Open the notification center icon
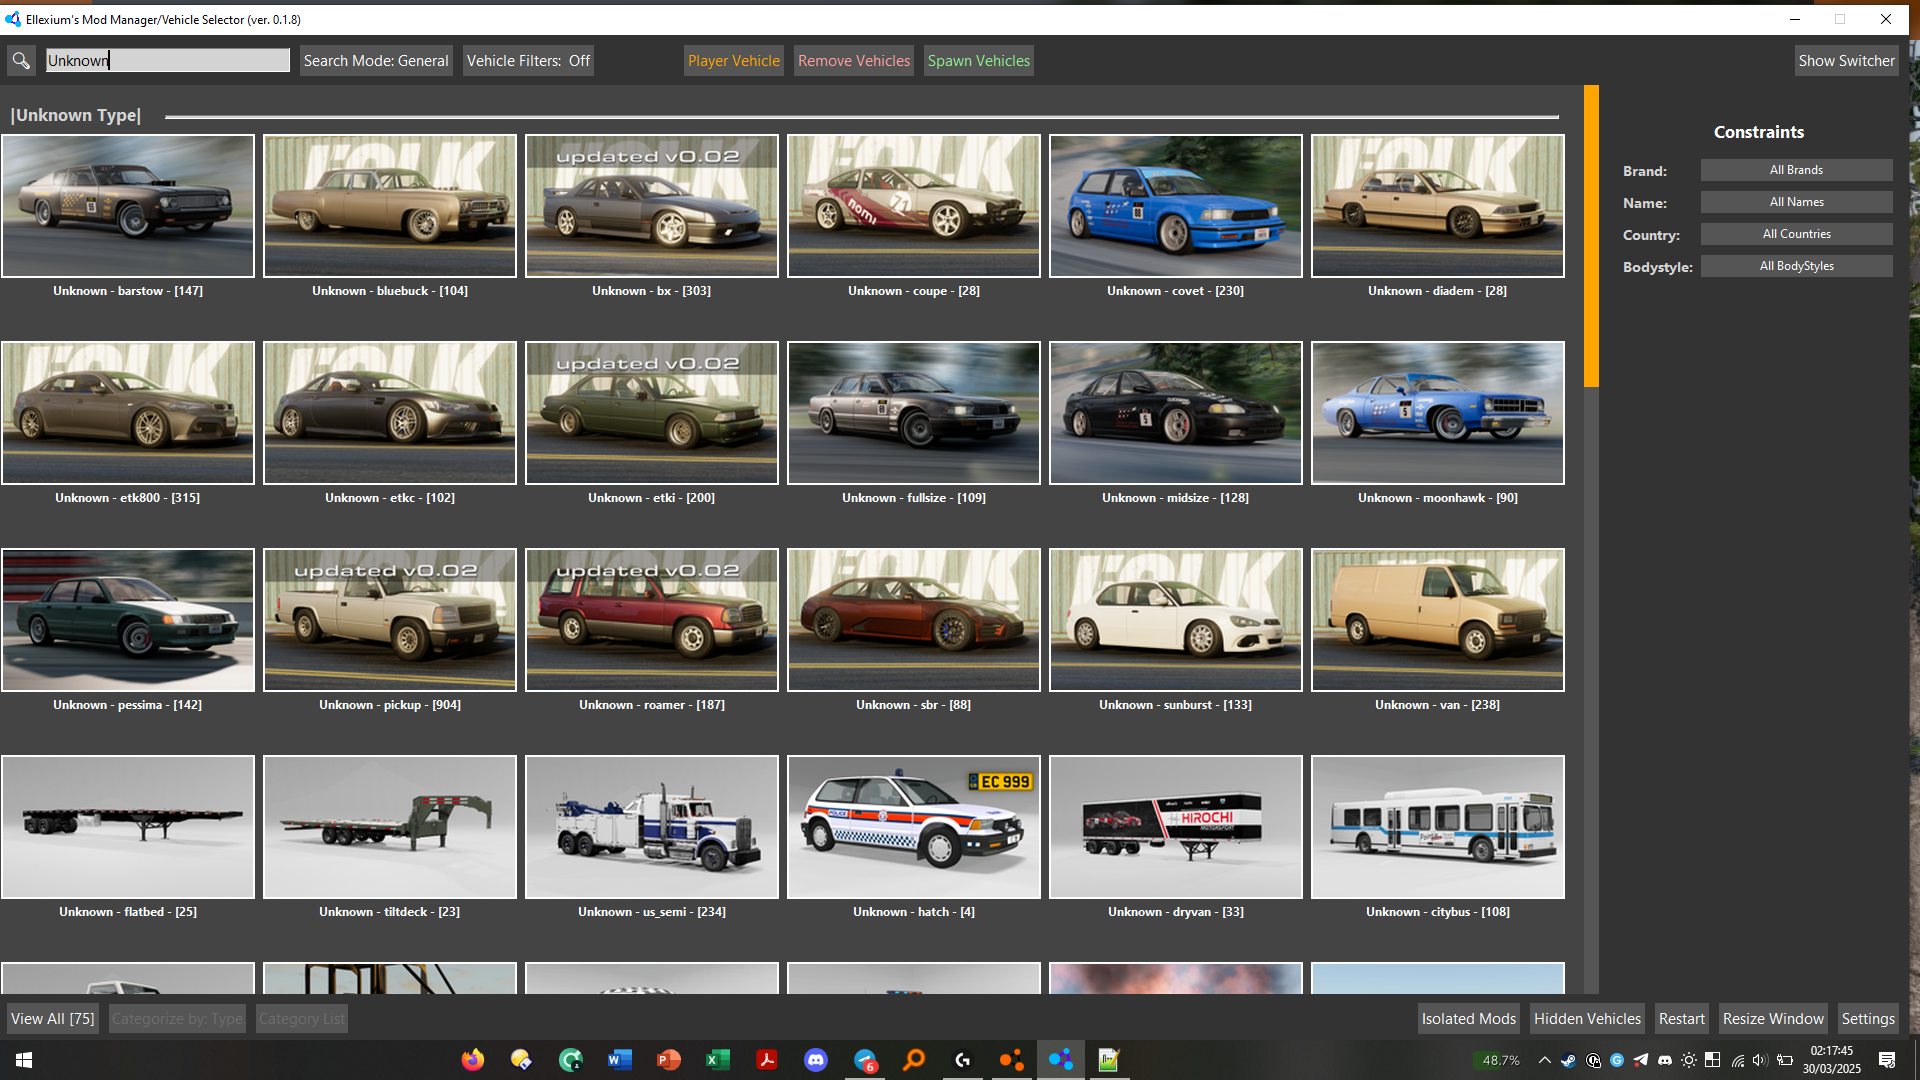1920x1080 pixels. [x=1887, y=1060]
